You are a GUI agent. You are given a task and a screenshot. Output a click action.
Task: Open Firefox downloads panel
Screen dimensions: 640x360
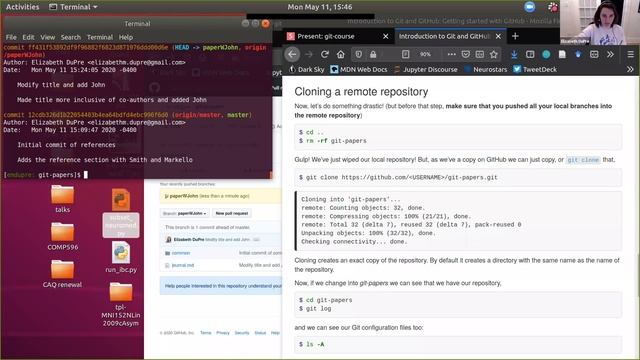[x=514, y=54]
